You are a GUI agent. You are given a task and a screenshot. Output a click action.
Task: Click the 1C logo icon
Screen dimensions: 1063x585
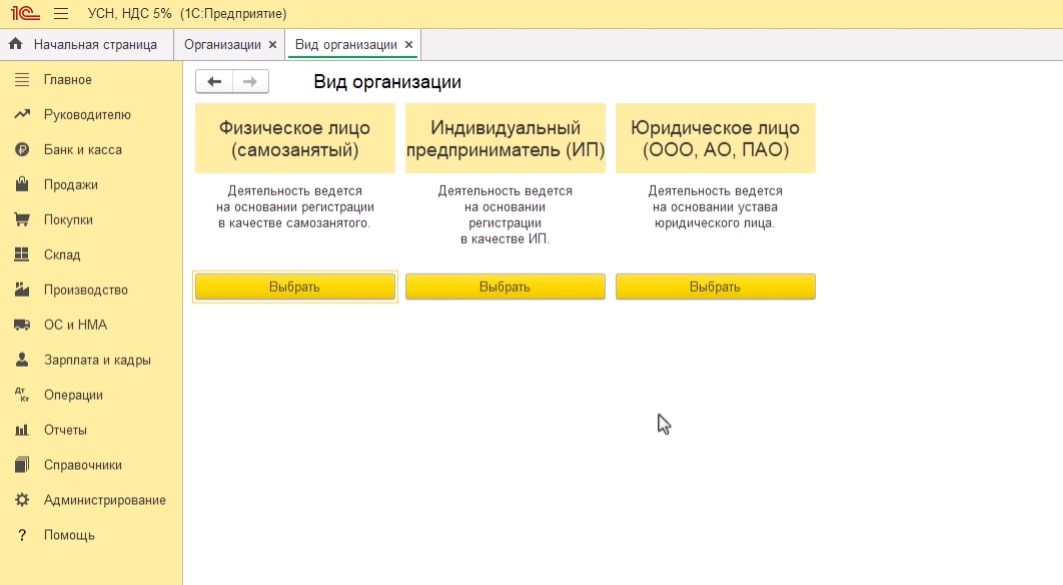coord(25,14)
